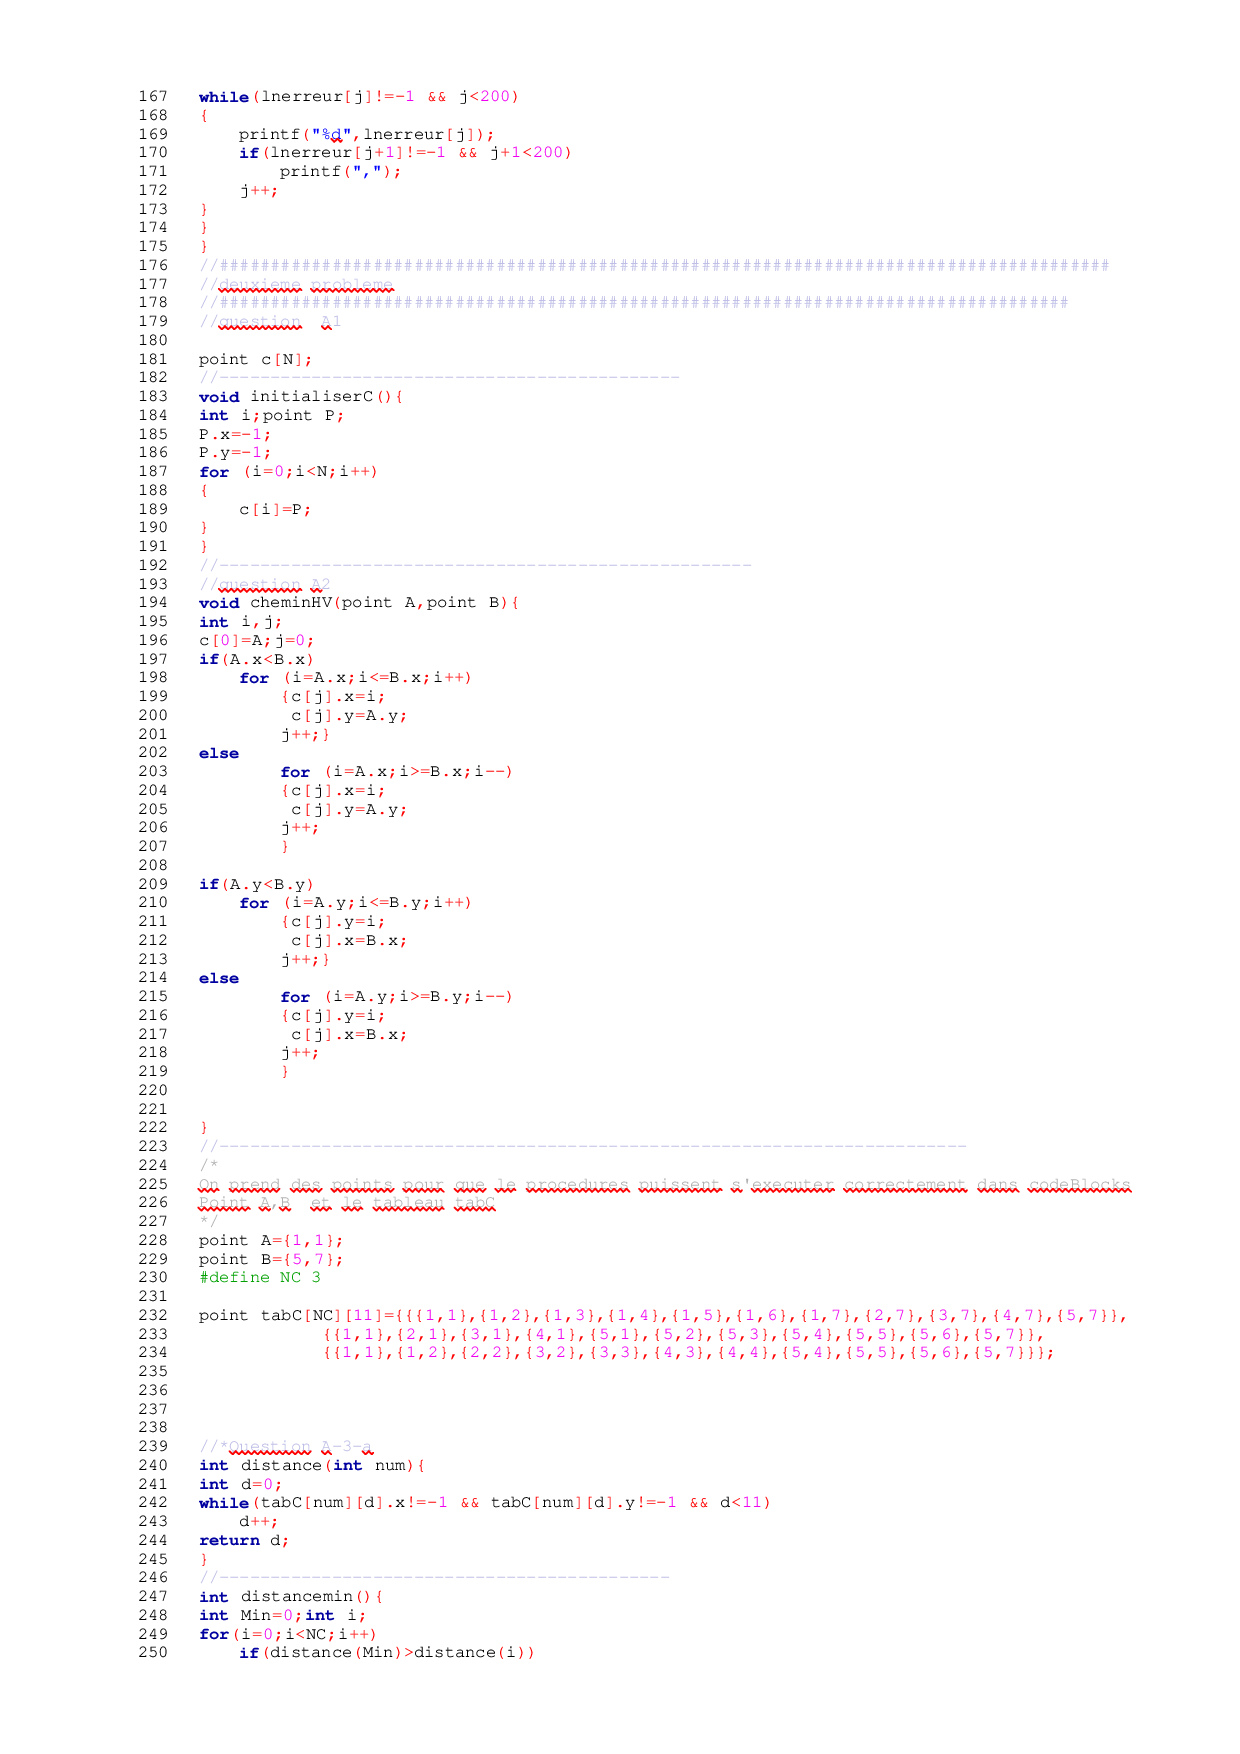Click the 'point A={1,1};' declaration
Viewport: 1240px width, 1754px height.
tap(270, 1241)
